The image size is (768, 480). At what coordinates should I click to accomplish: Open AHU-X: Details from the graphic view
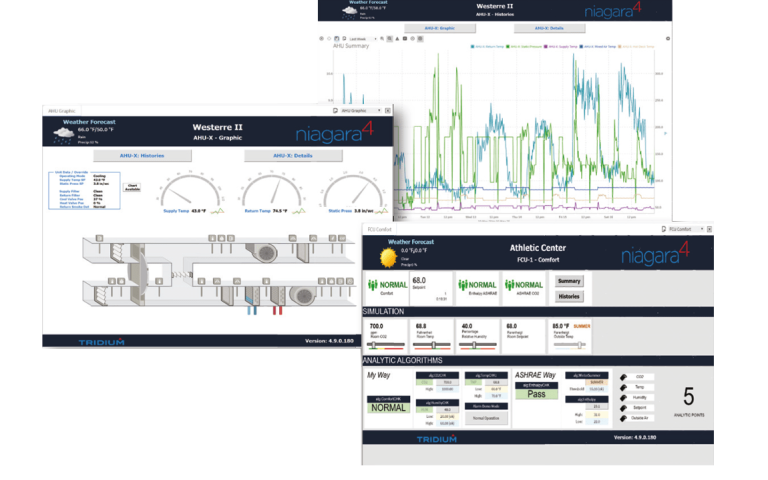coord(293,156)
